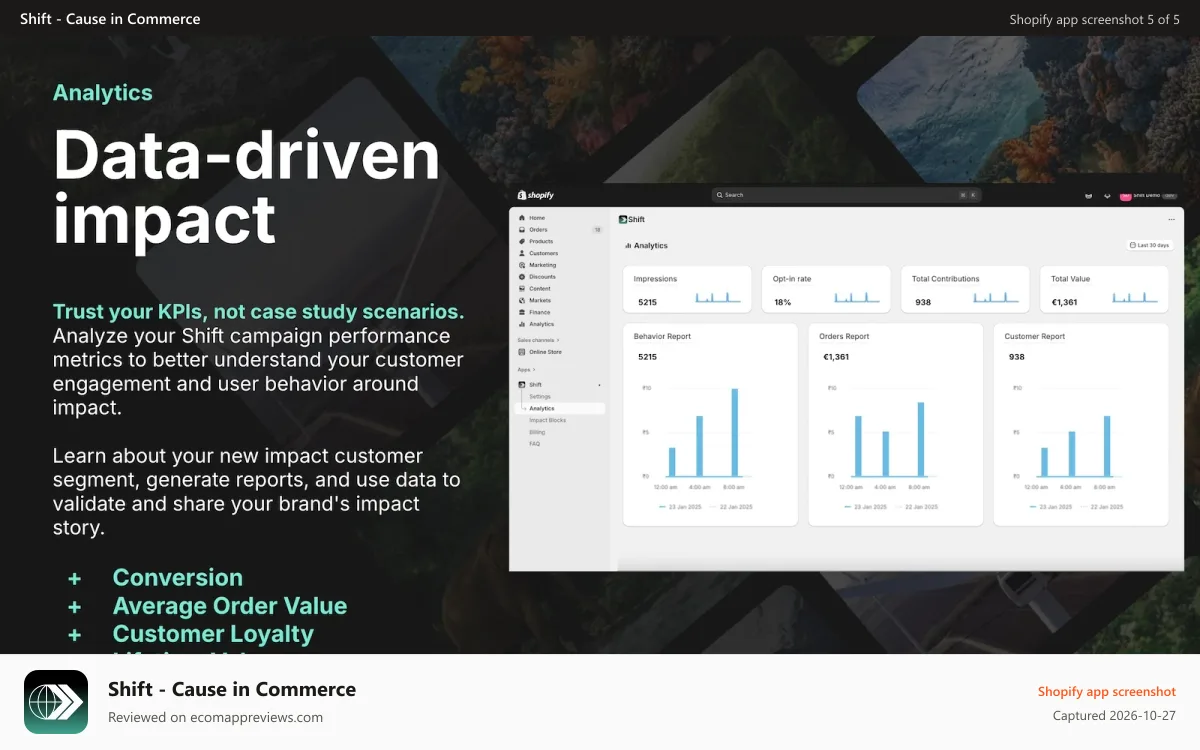
Task: Click the Impressions sparkline chart
Action: [x=720, y=298]
